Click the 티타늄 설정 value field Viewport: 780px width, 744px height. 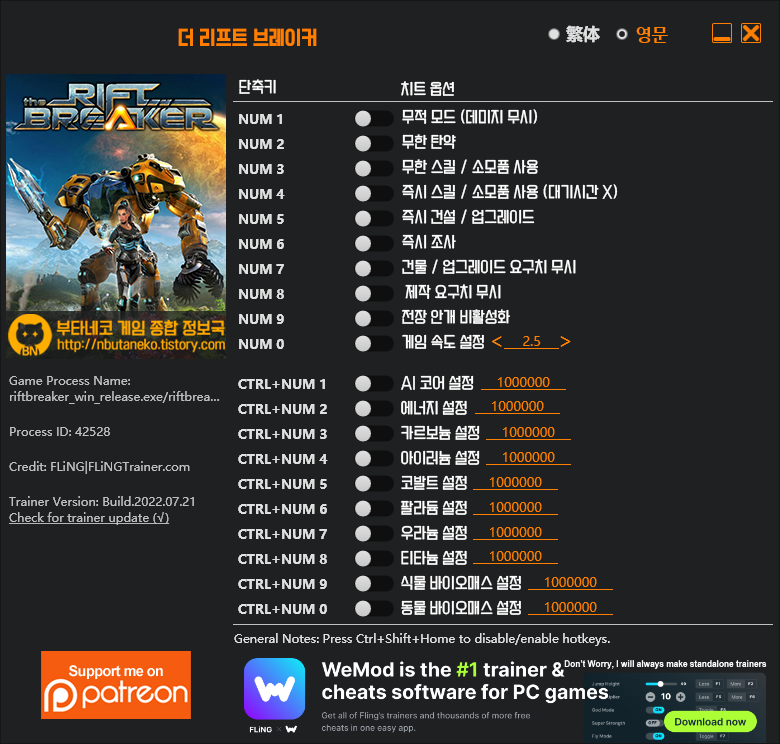[x=515, y=557]
